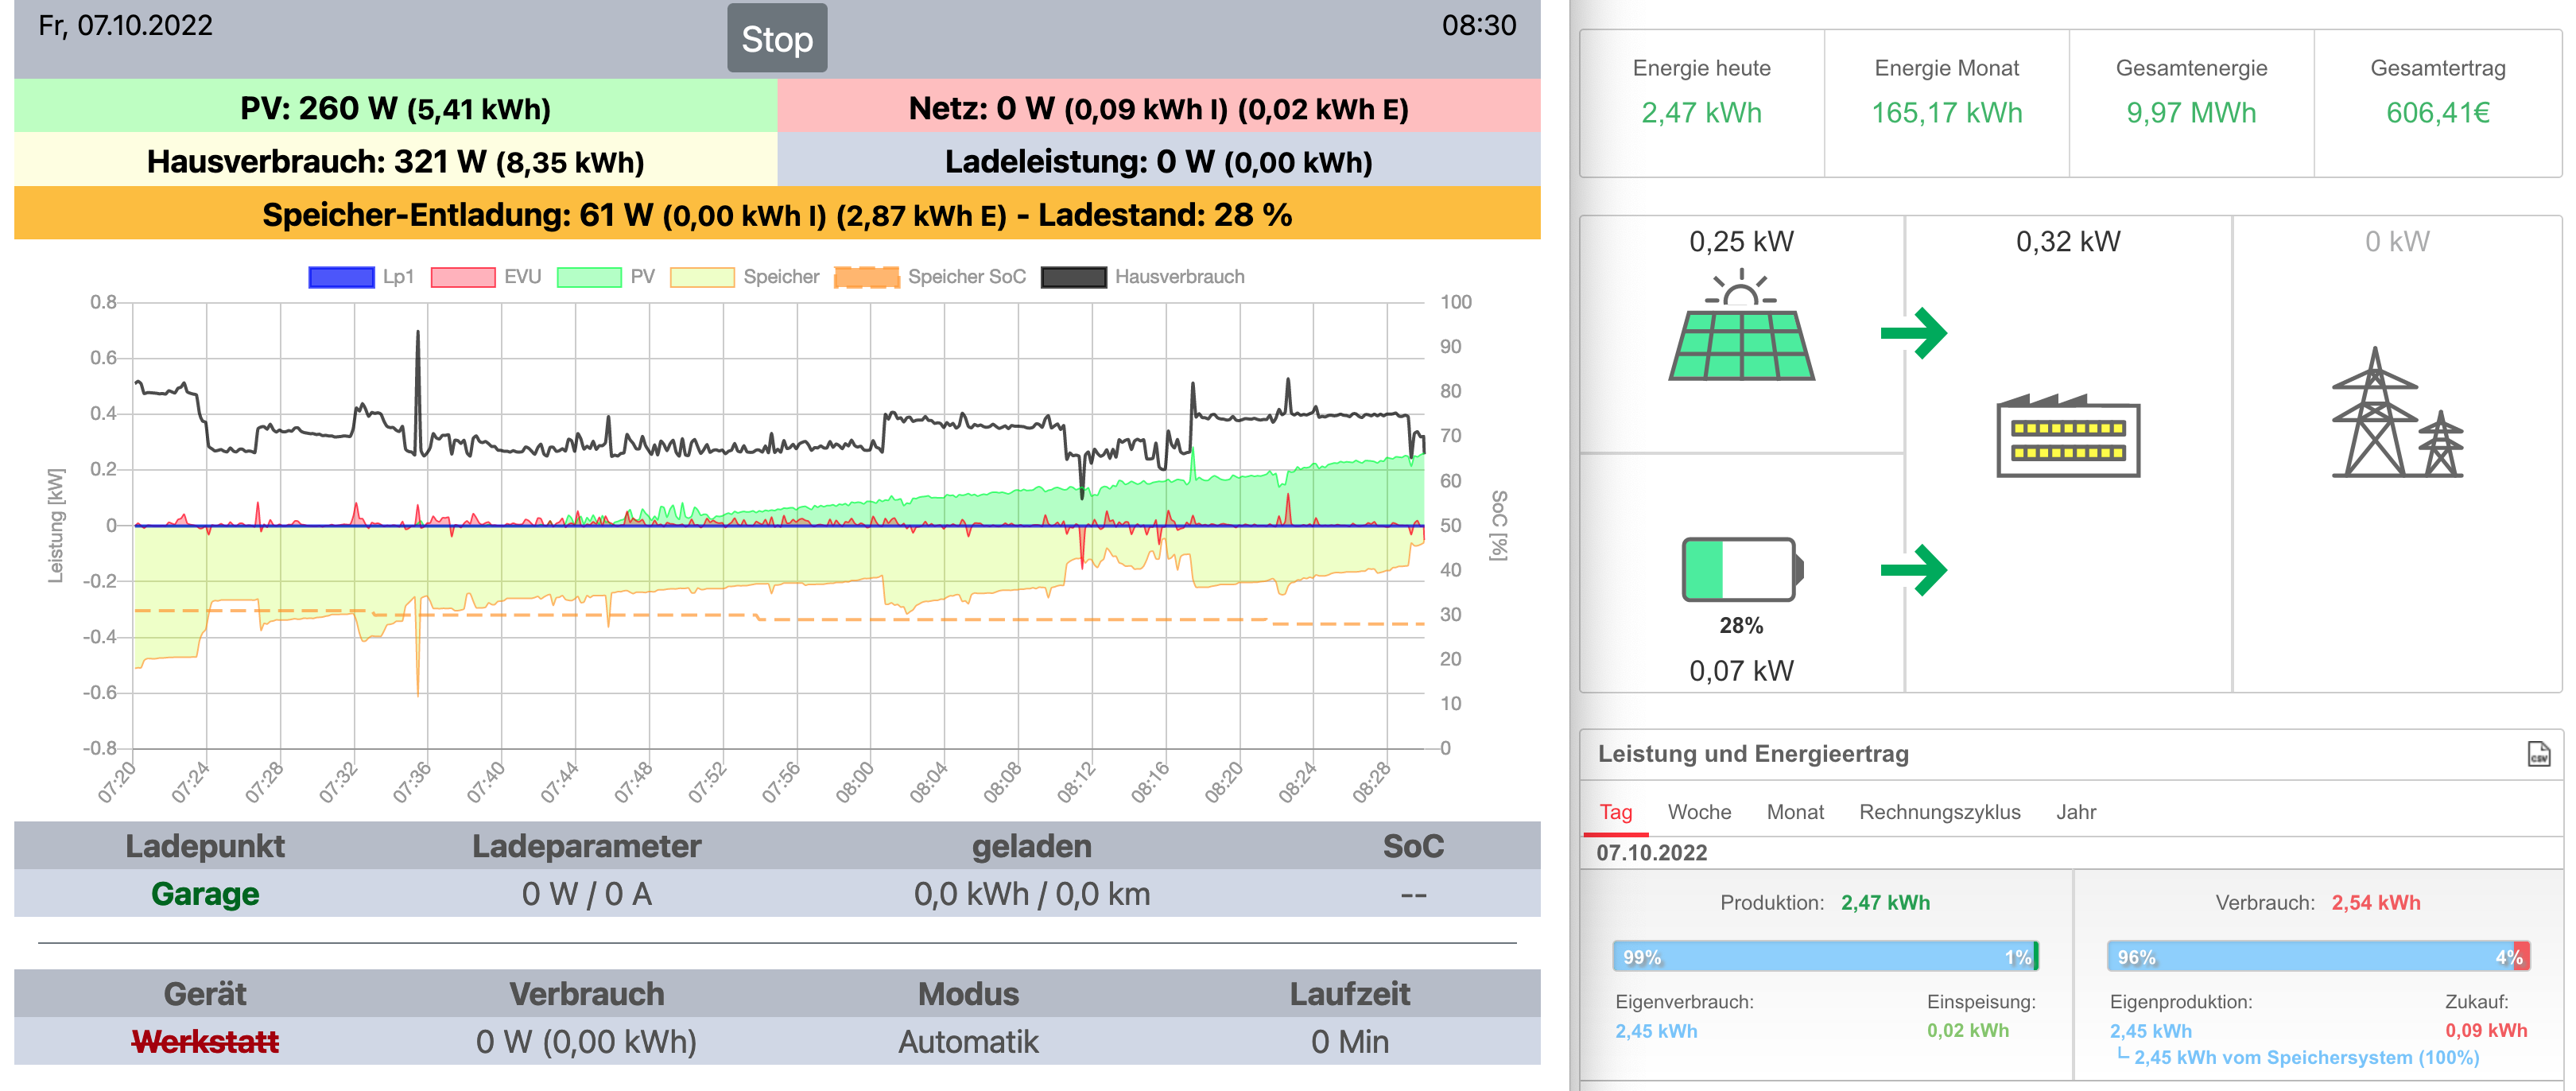
Task: Toggle Lp1 series in chart legend
Action: 342,277
